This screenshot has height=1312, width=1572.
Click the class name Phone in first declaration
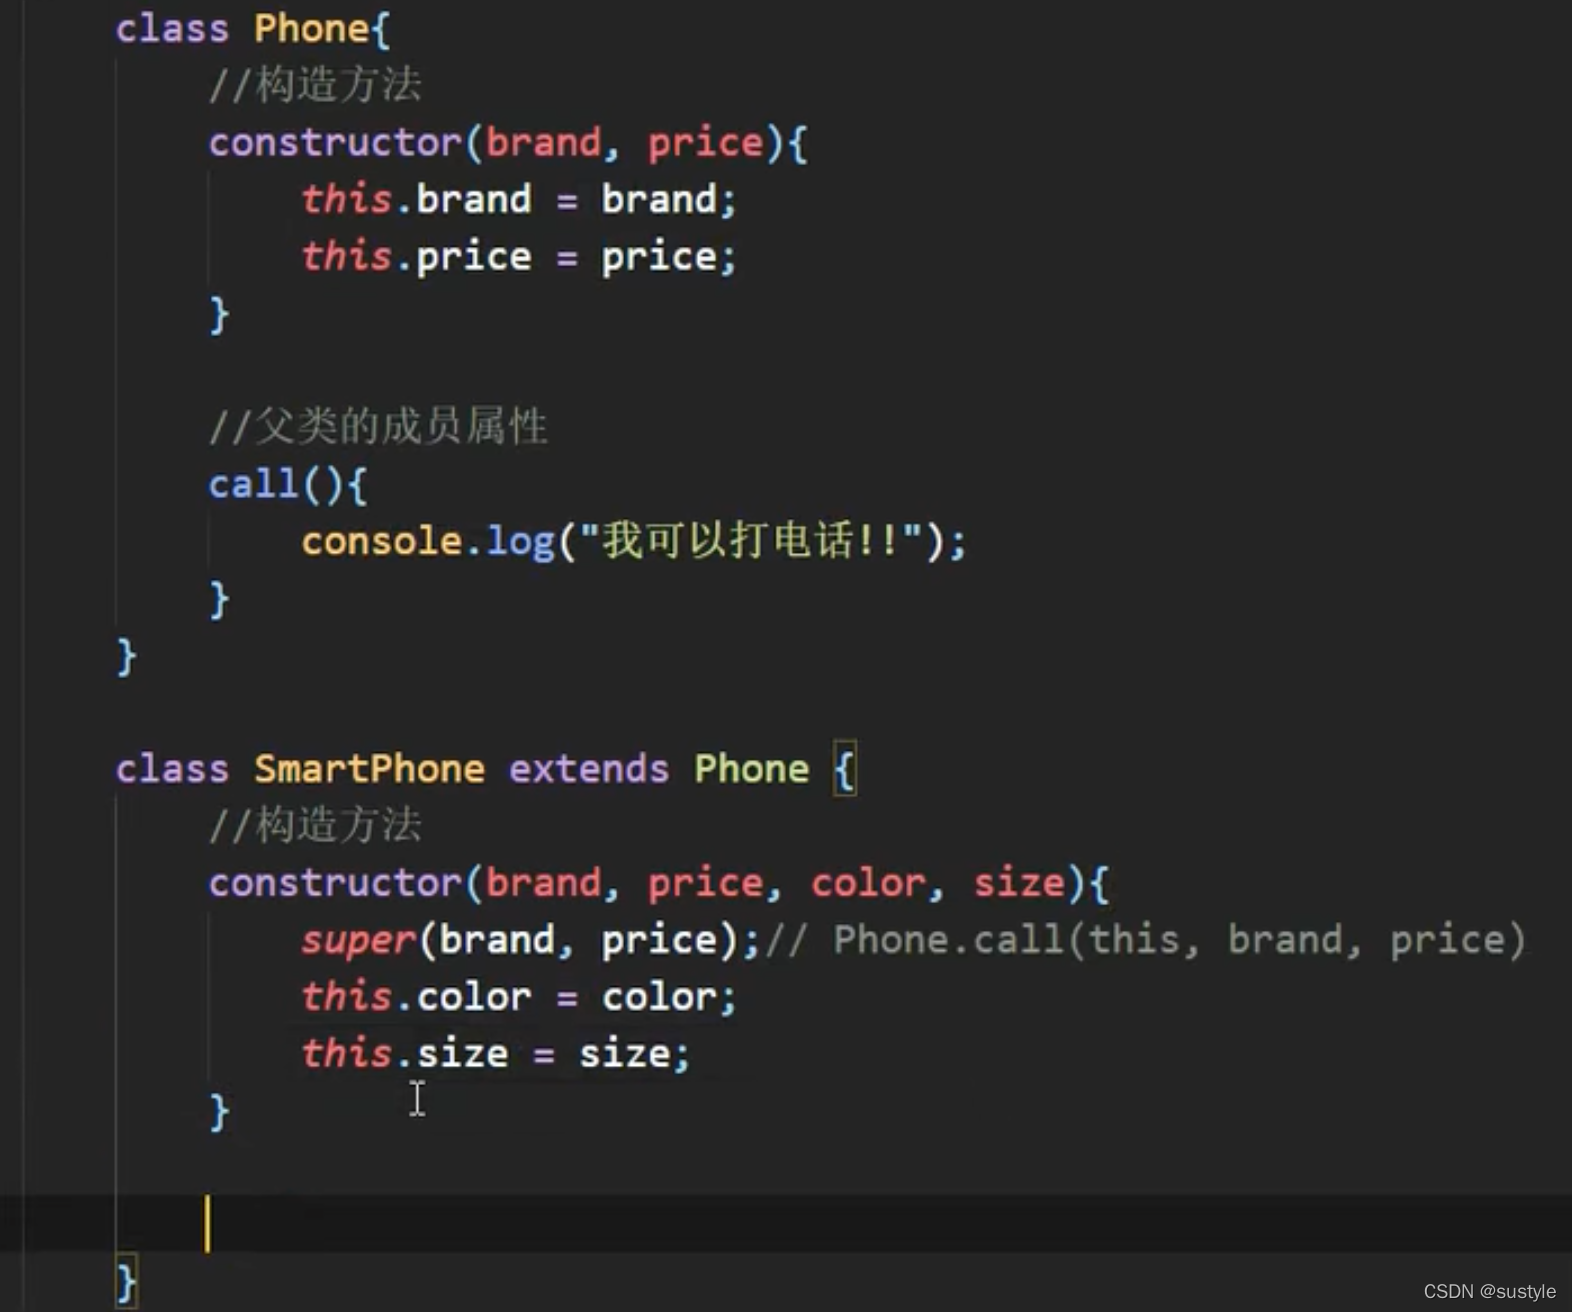(x=311, y=28)
